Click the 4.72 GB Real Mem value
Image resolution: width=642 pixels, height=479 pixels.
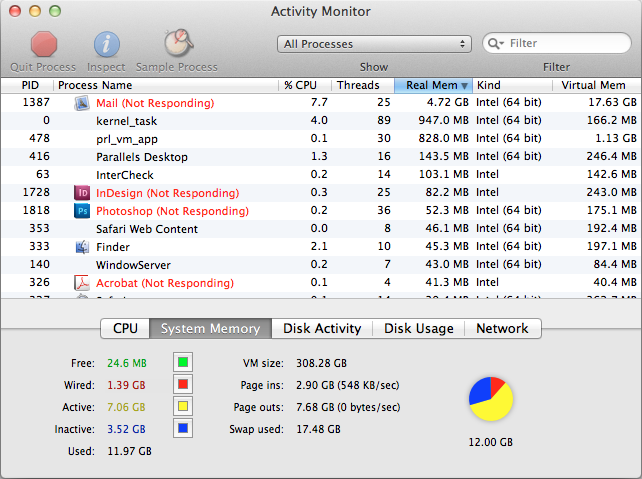pyautogui.click(x=448, y=102)
